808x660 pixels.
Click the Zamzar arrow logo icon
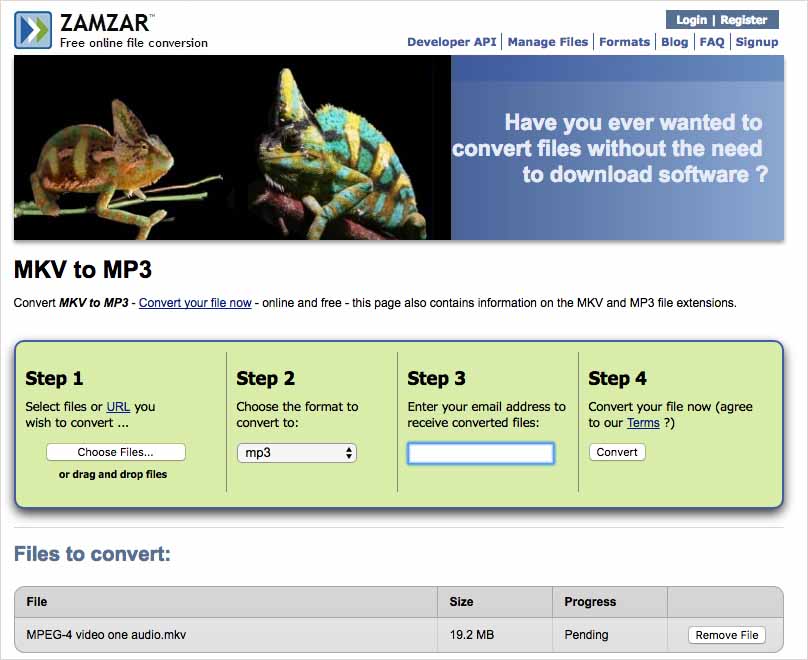coord(33,30)
